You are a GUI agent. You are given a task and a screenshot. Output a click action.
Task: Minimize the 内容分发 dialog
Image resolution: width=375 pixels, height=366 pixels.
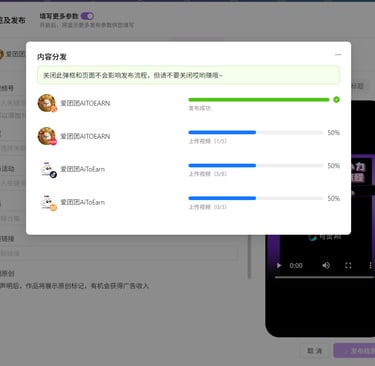pyautogui.click(x=338, y=54)
